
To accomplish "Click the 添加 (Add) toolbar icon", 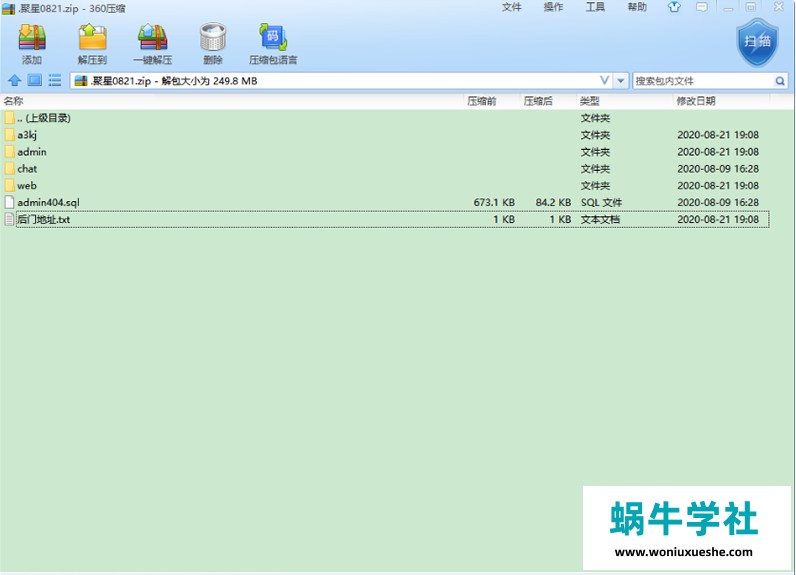I will [32, 38].
